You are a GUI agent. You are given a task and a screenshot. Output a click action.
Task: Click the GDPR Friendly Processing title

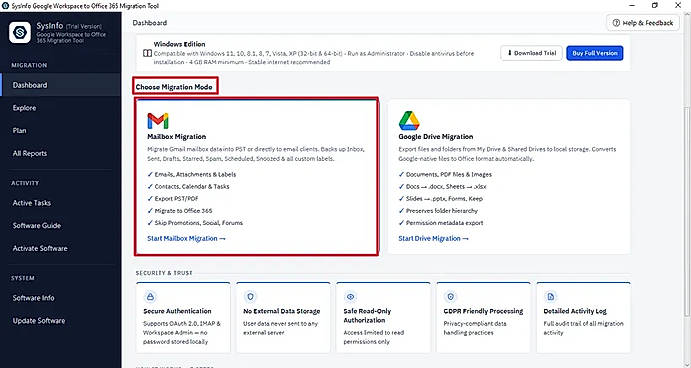(x=483, y=311)
